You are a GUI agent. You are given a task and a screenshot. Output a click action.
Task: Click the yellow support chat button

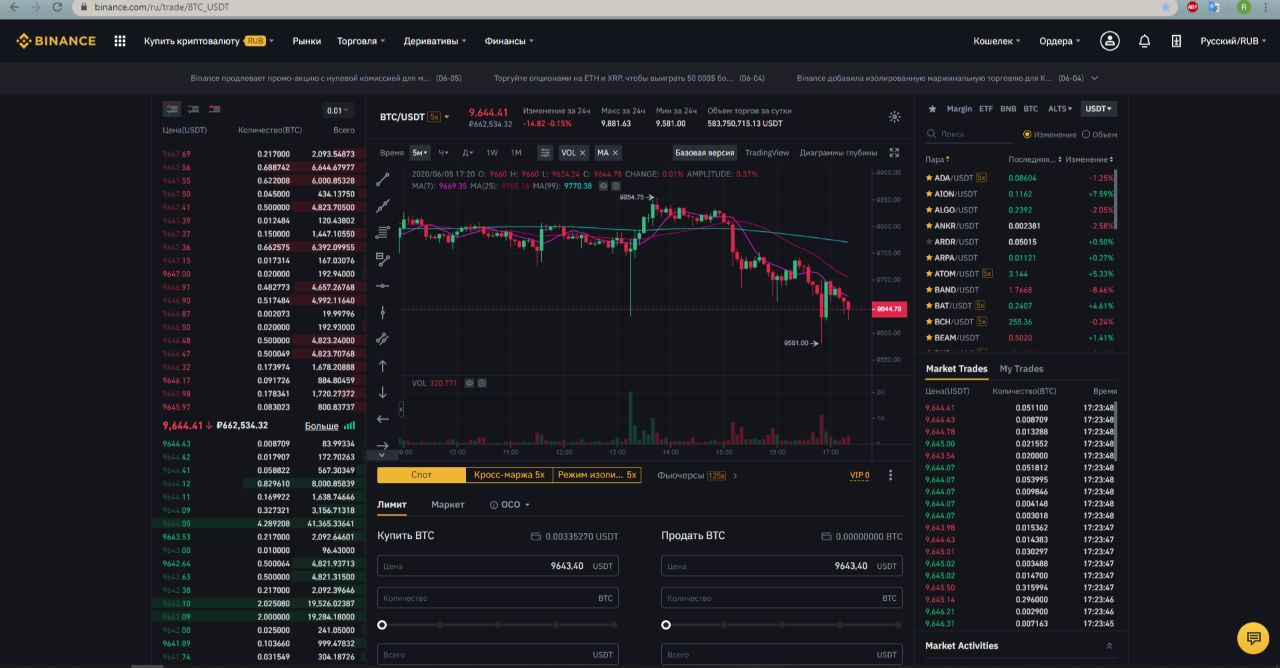pos(1252,637)
